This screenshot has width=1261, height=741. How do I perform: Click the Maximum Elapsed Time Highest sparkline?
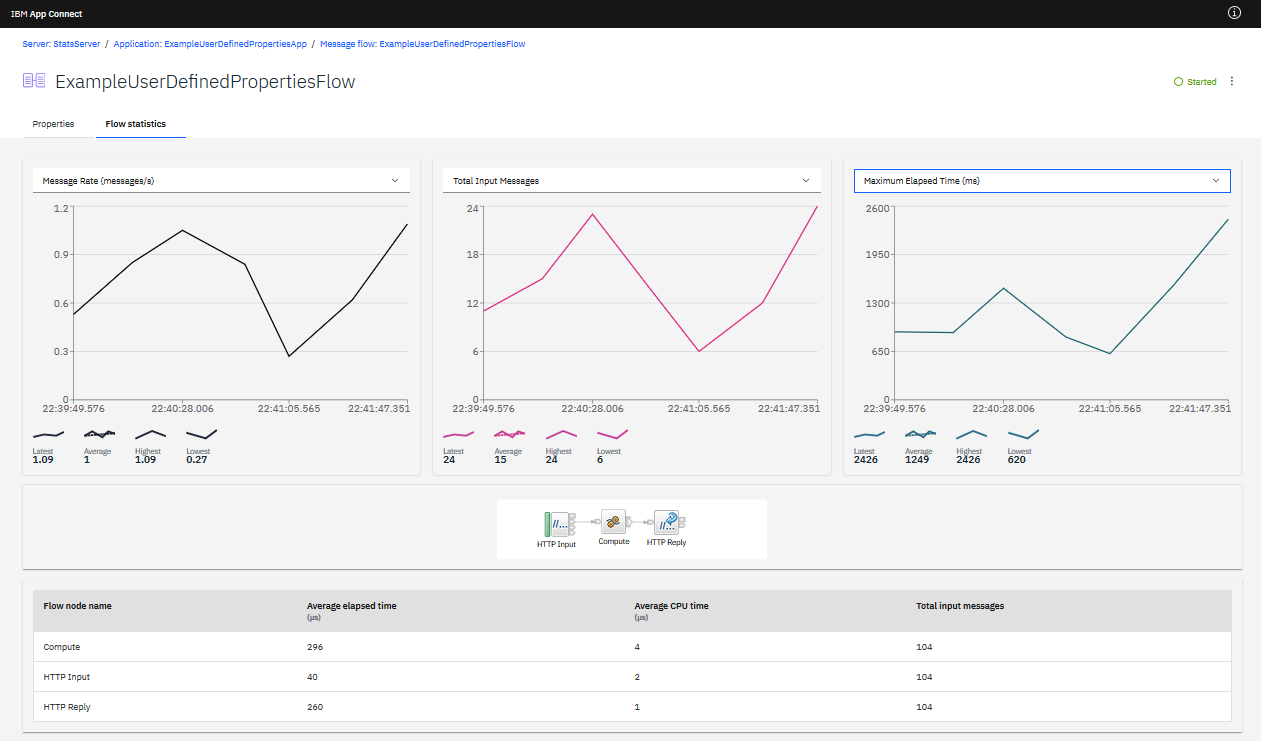pos(972,434)
